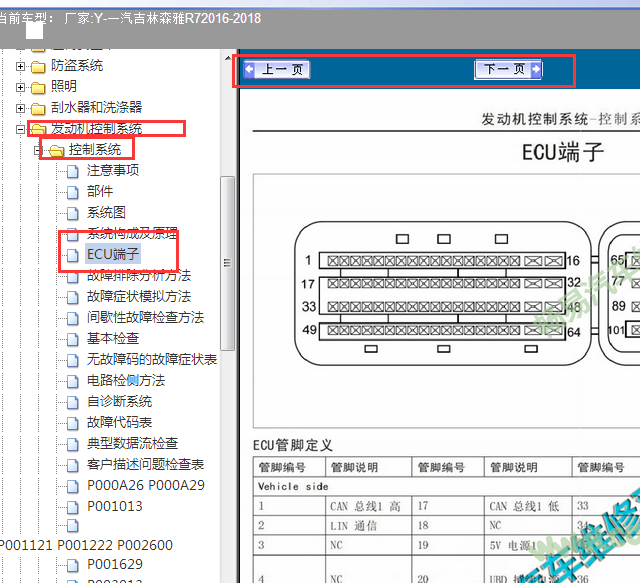Screen dimensions: 640x583
Task: Collapse the 控制系统 subfolder
Action: click(38, 150)
